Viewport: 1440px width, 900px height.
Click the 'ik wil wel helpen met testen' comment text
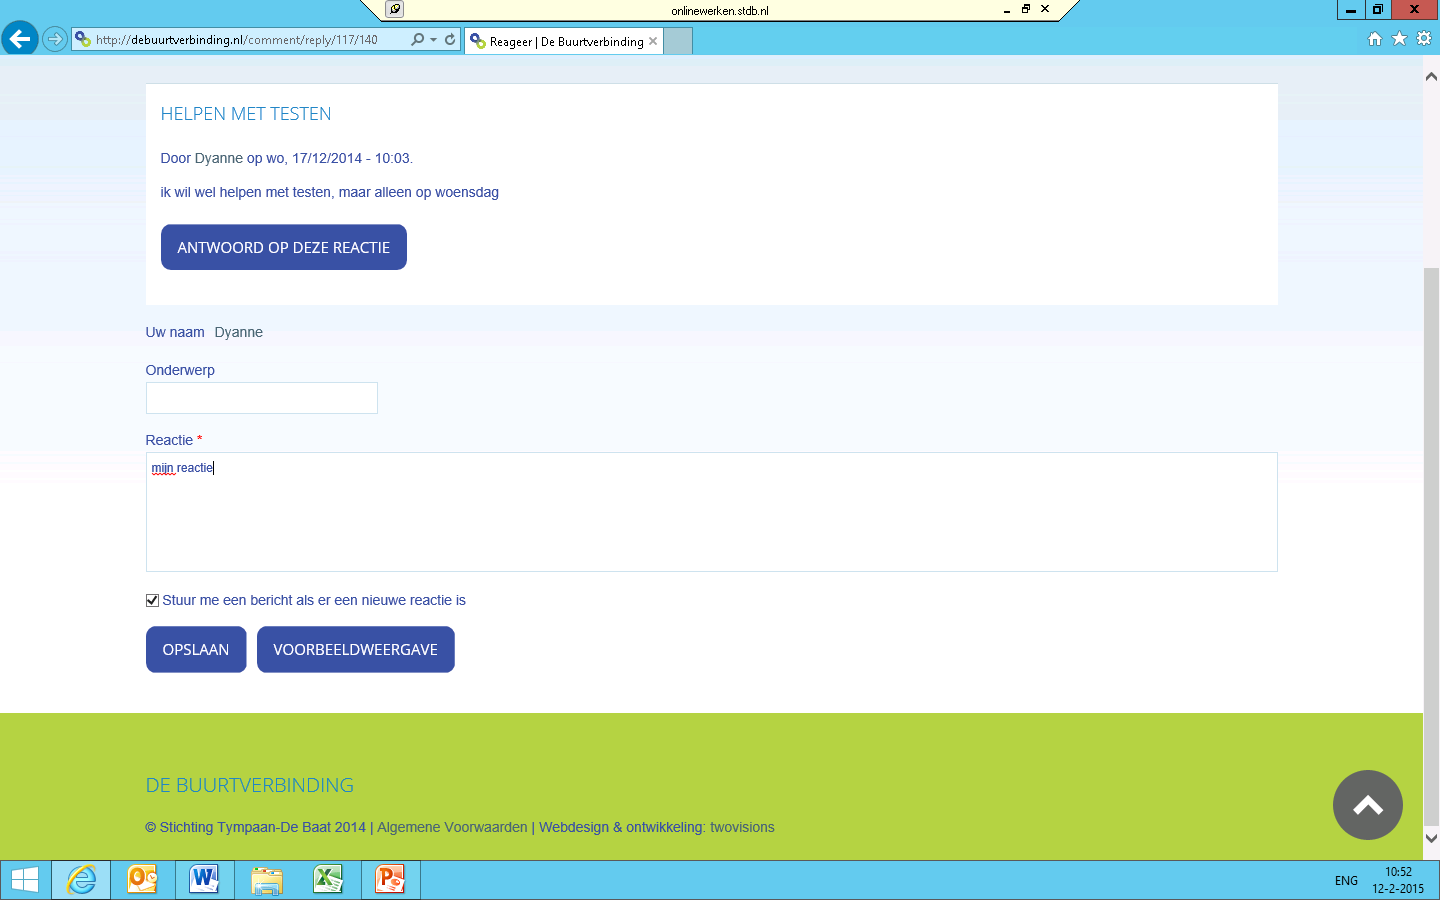330,192
